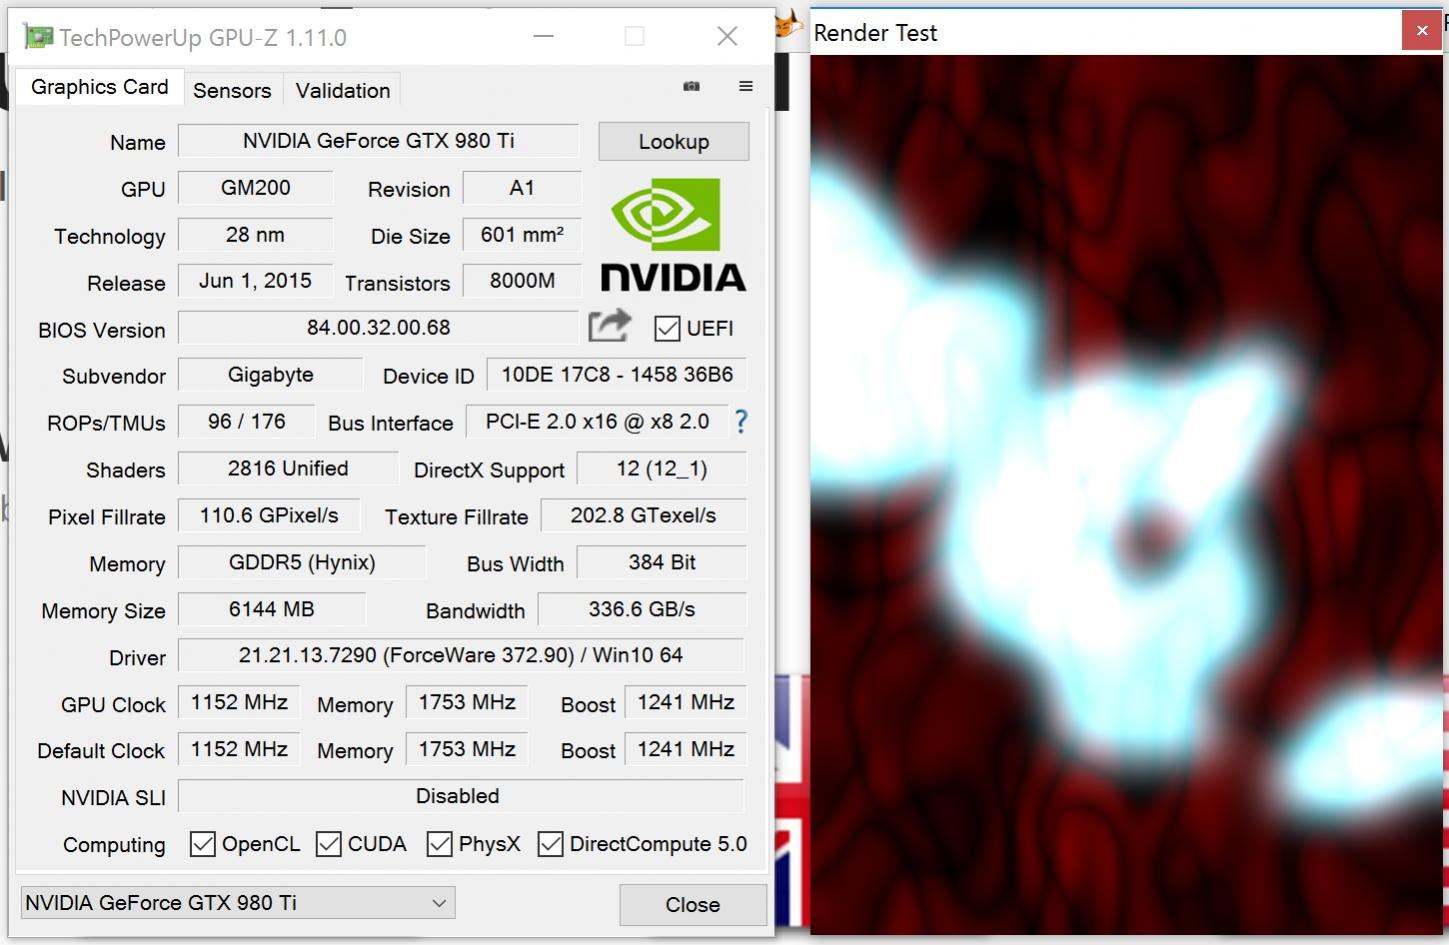Click the Render Test window title

(x=875, y=33)
